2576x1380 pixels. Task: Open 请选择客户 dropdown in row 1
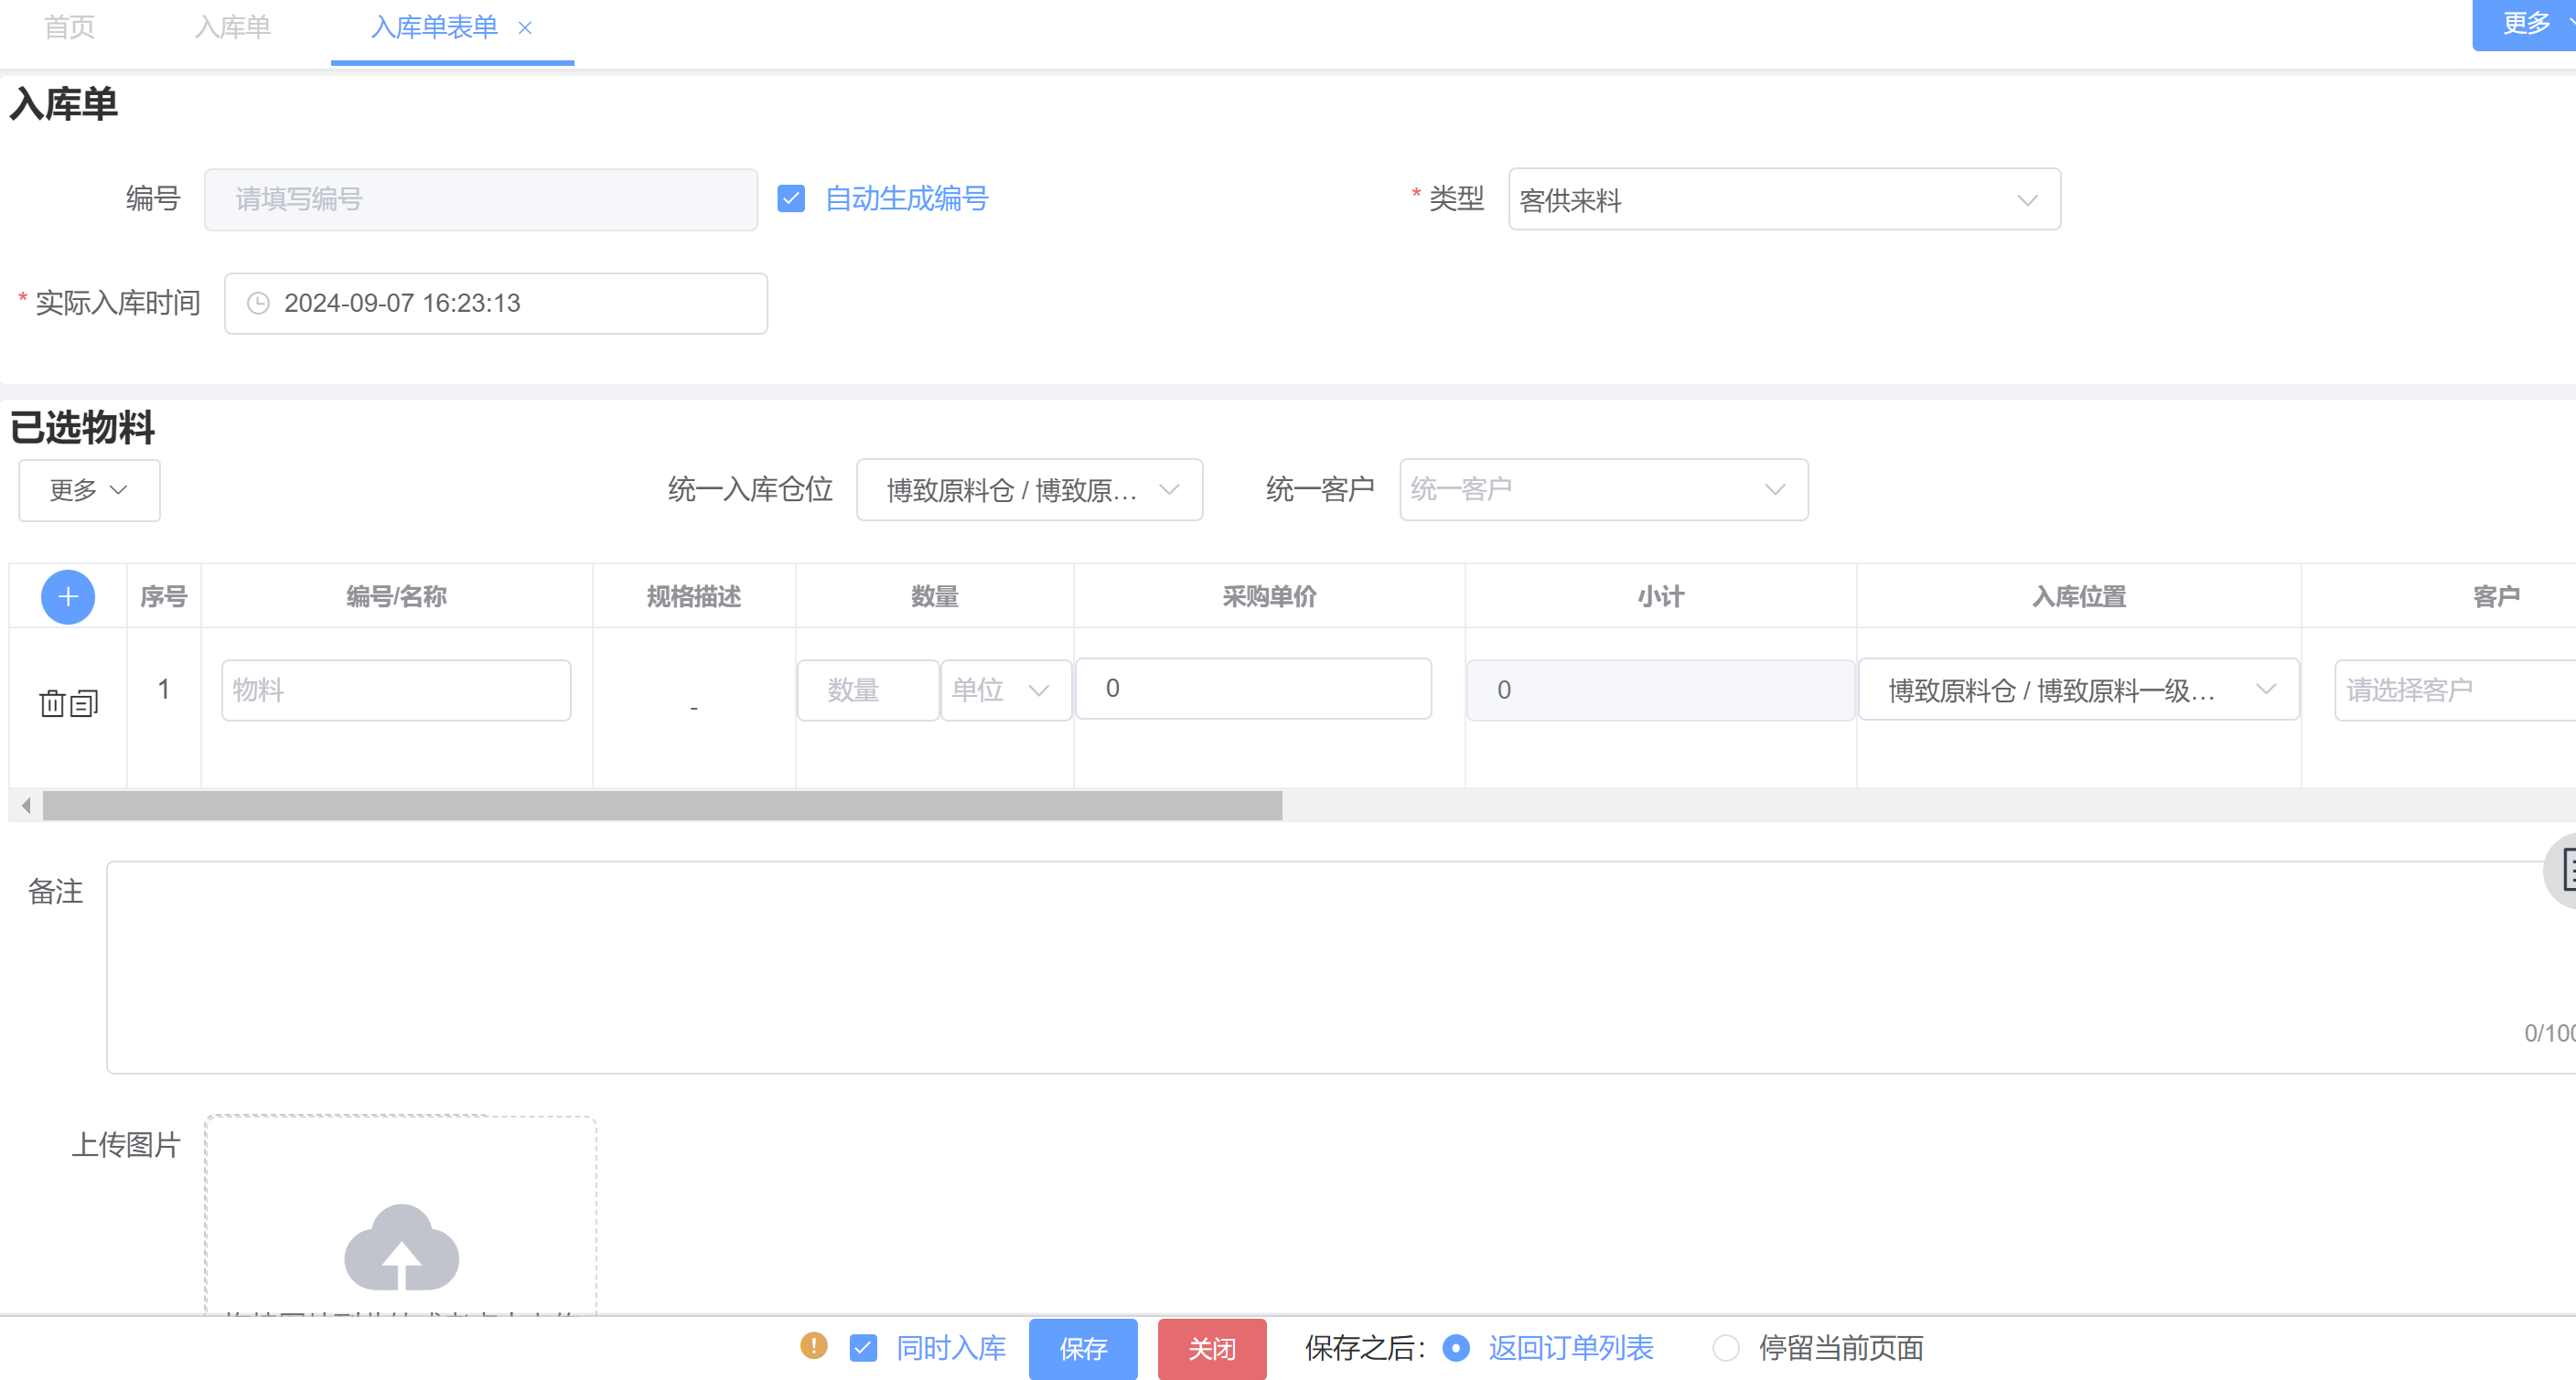[x=2455, y=689]
